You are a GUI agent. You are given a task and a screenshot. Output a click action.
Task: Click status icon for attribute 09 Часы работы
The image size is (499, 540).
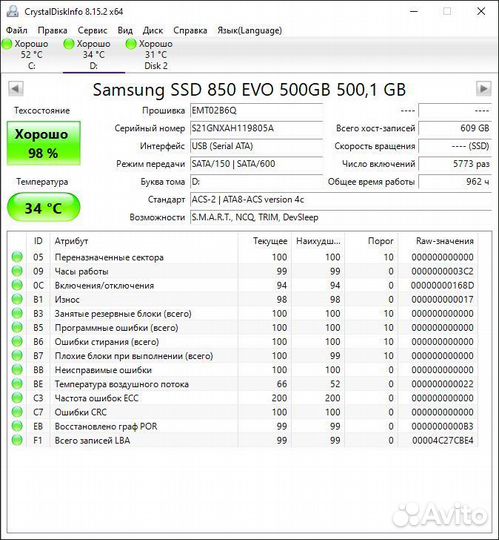pyautogui.click(x=17, y=271)
